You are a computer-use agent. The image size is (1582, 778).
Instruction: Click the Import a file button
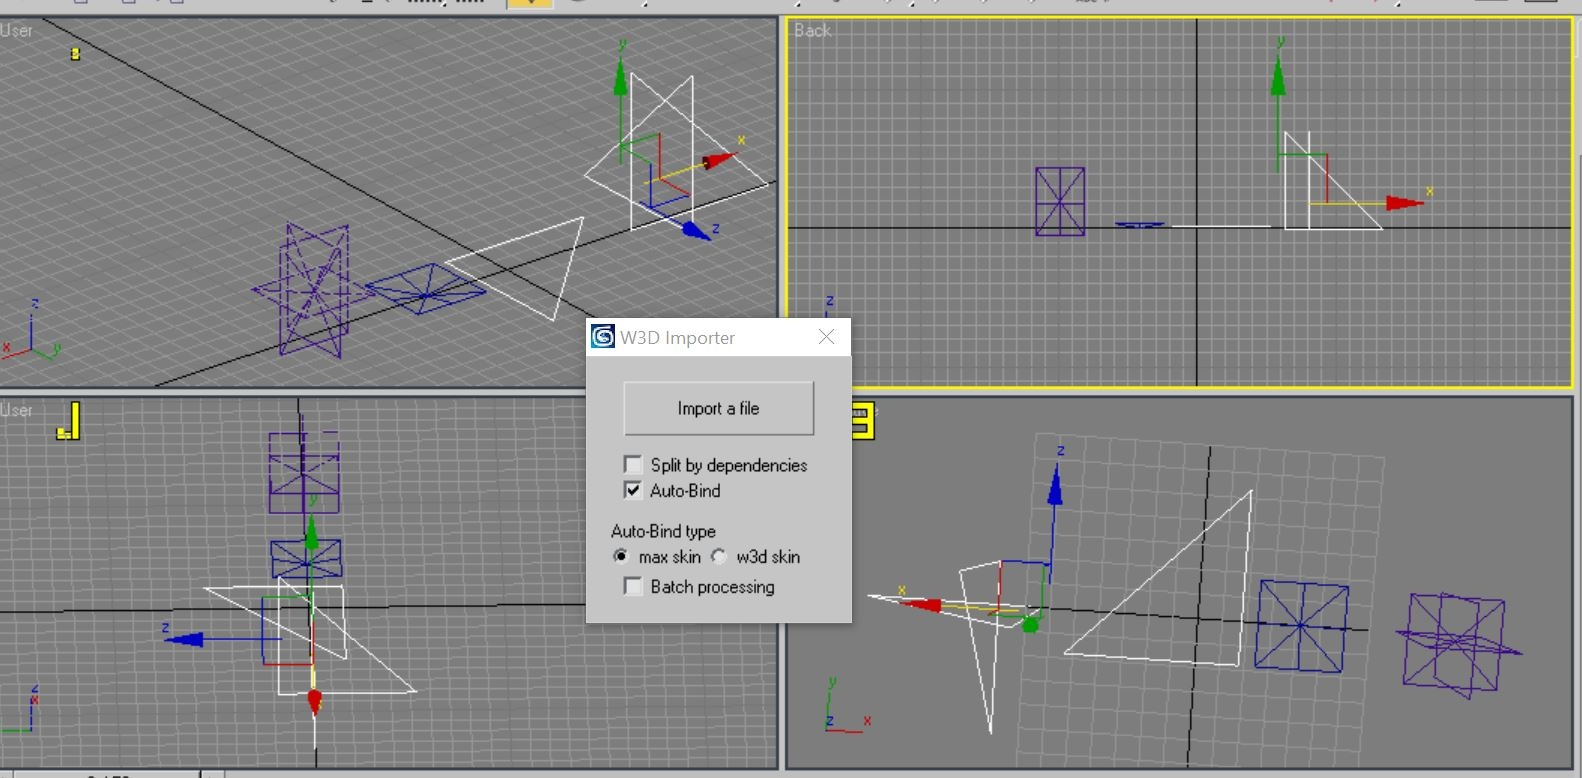coord(718,408)
